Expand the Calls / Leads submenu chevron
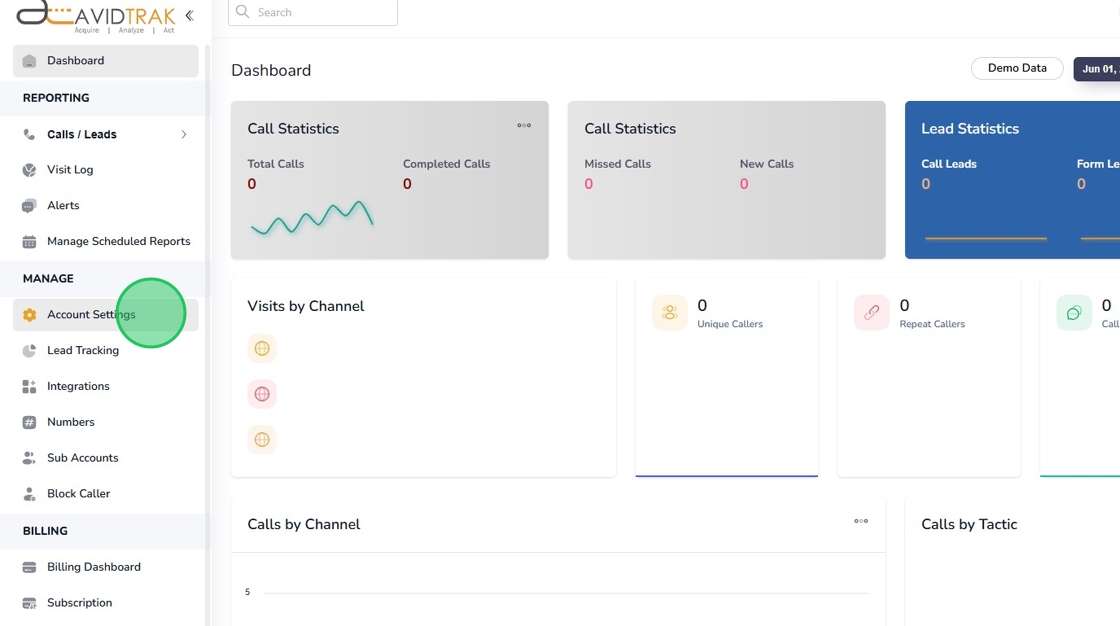The image size is (1120, 626). click(184, 135)
